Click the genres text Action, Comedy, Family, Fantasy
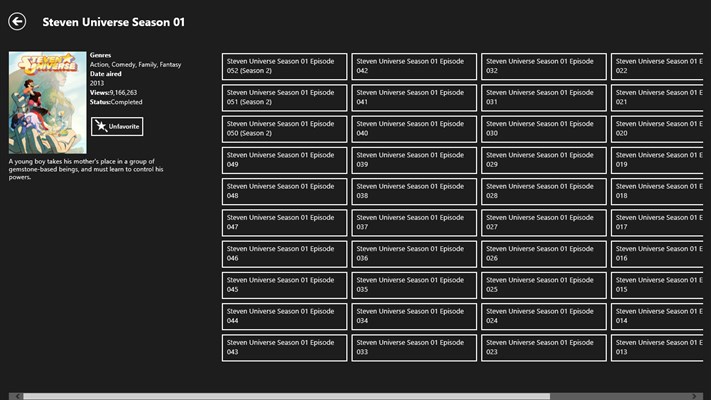The image size is (711, 400). [135, 64]
